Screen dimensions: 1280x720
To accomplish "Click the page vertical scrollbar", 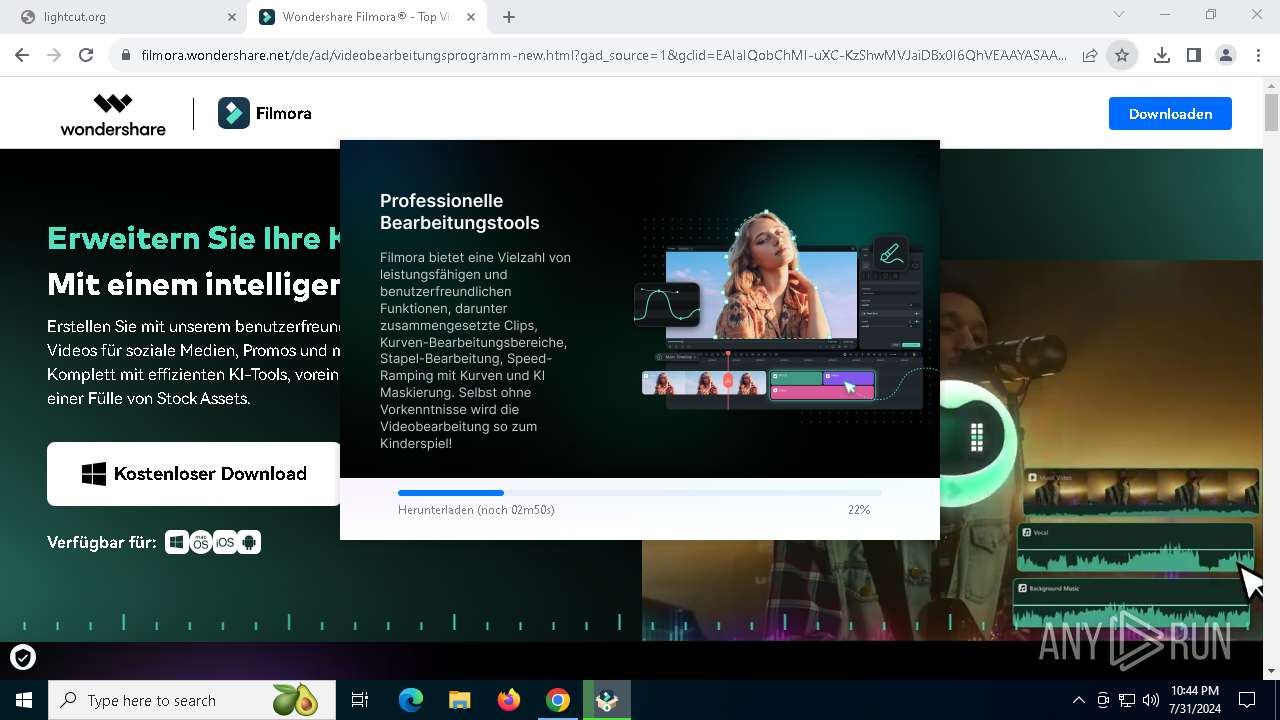I will pyautogui.click(x=1271, y=110).
